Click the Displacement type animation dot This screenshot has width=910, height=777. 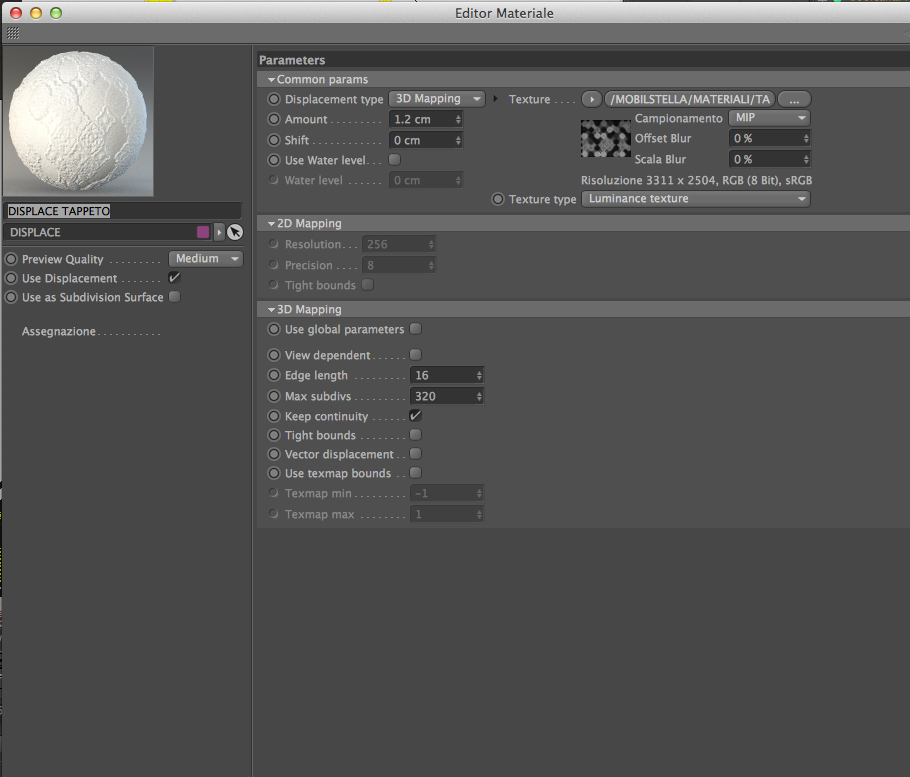[x=274, y=99]
